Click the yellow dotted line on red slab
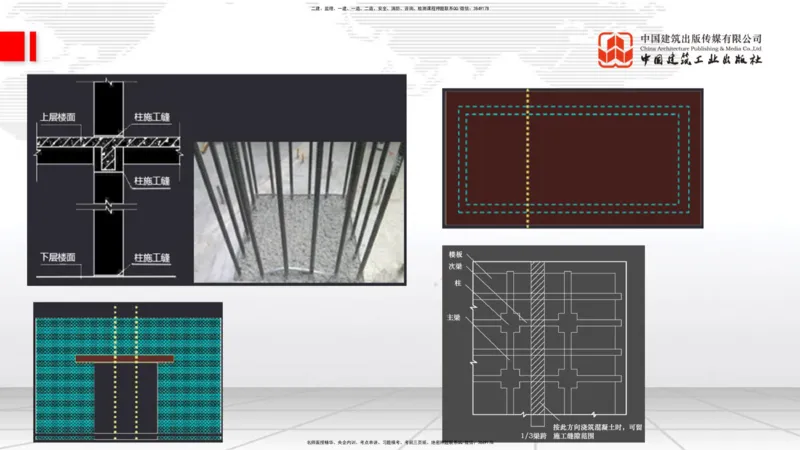This screenshot has width=800, height=450. [527, 160]
